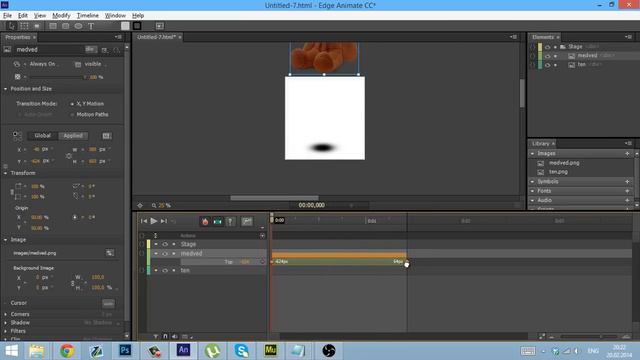Open the Cursor auto dropdown
640x360 pixels.
pyautogui.click(x=108, y=303)
